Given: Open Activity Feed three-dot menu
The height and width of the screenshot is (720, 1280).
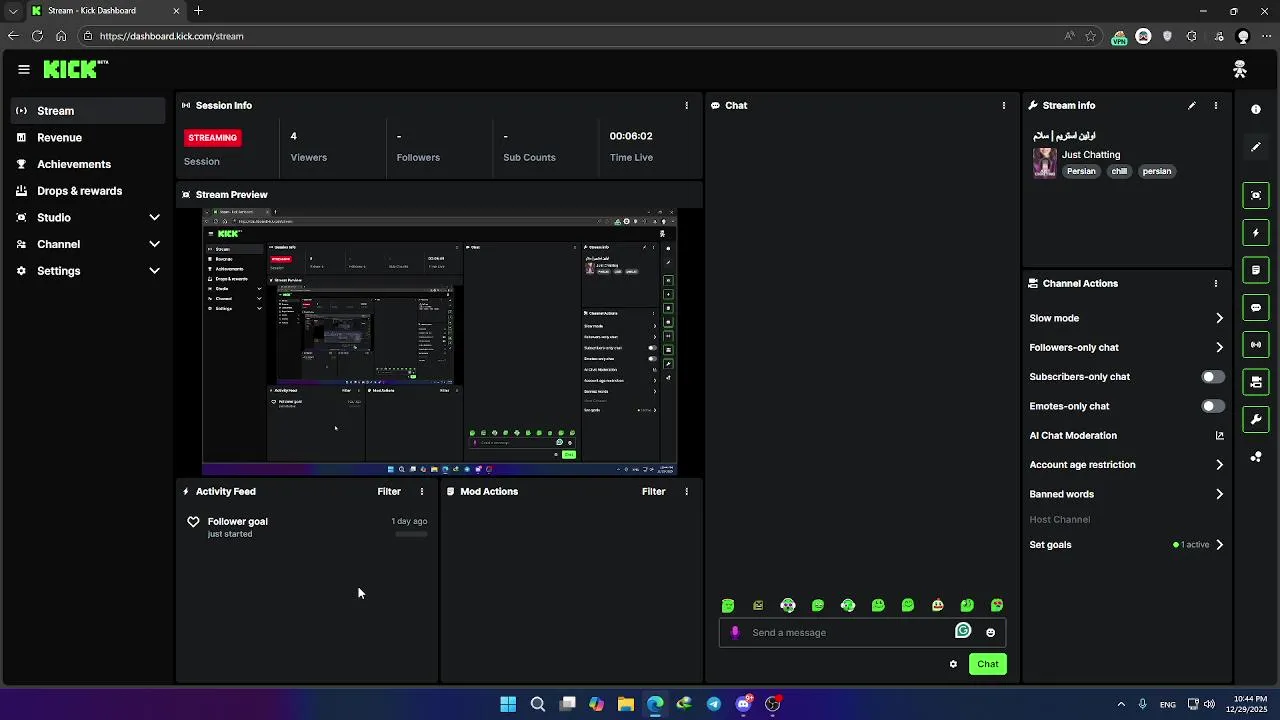Looking at the screenshot, I should point(421,491).
